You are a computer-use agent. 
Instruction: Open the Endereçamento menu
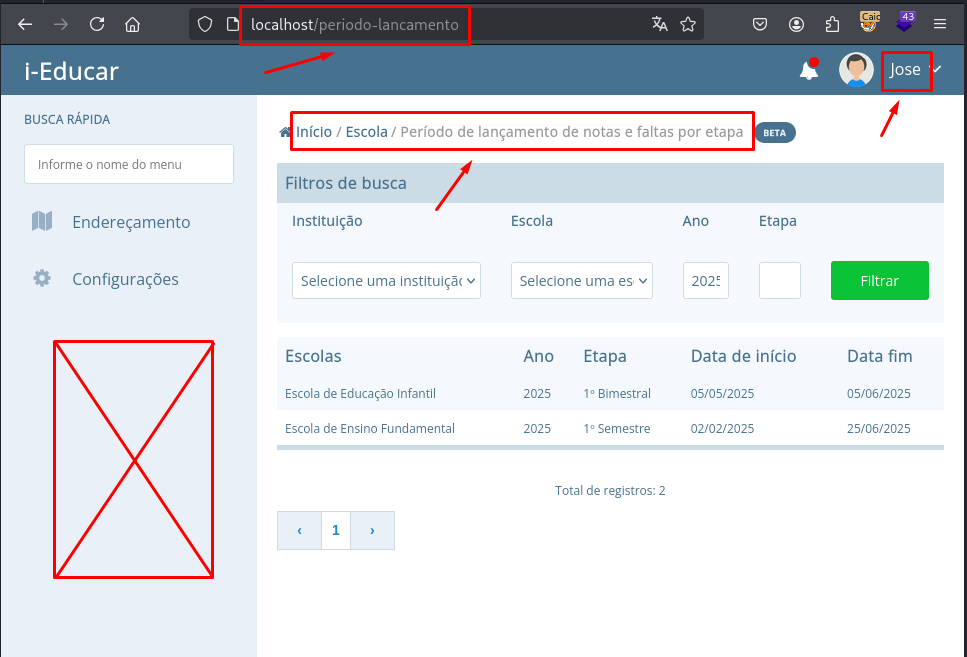[130, 222]
